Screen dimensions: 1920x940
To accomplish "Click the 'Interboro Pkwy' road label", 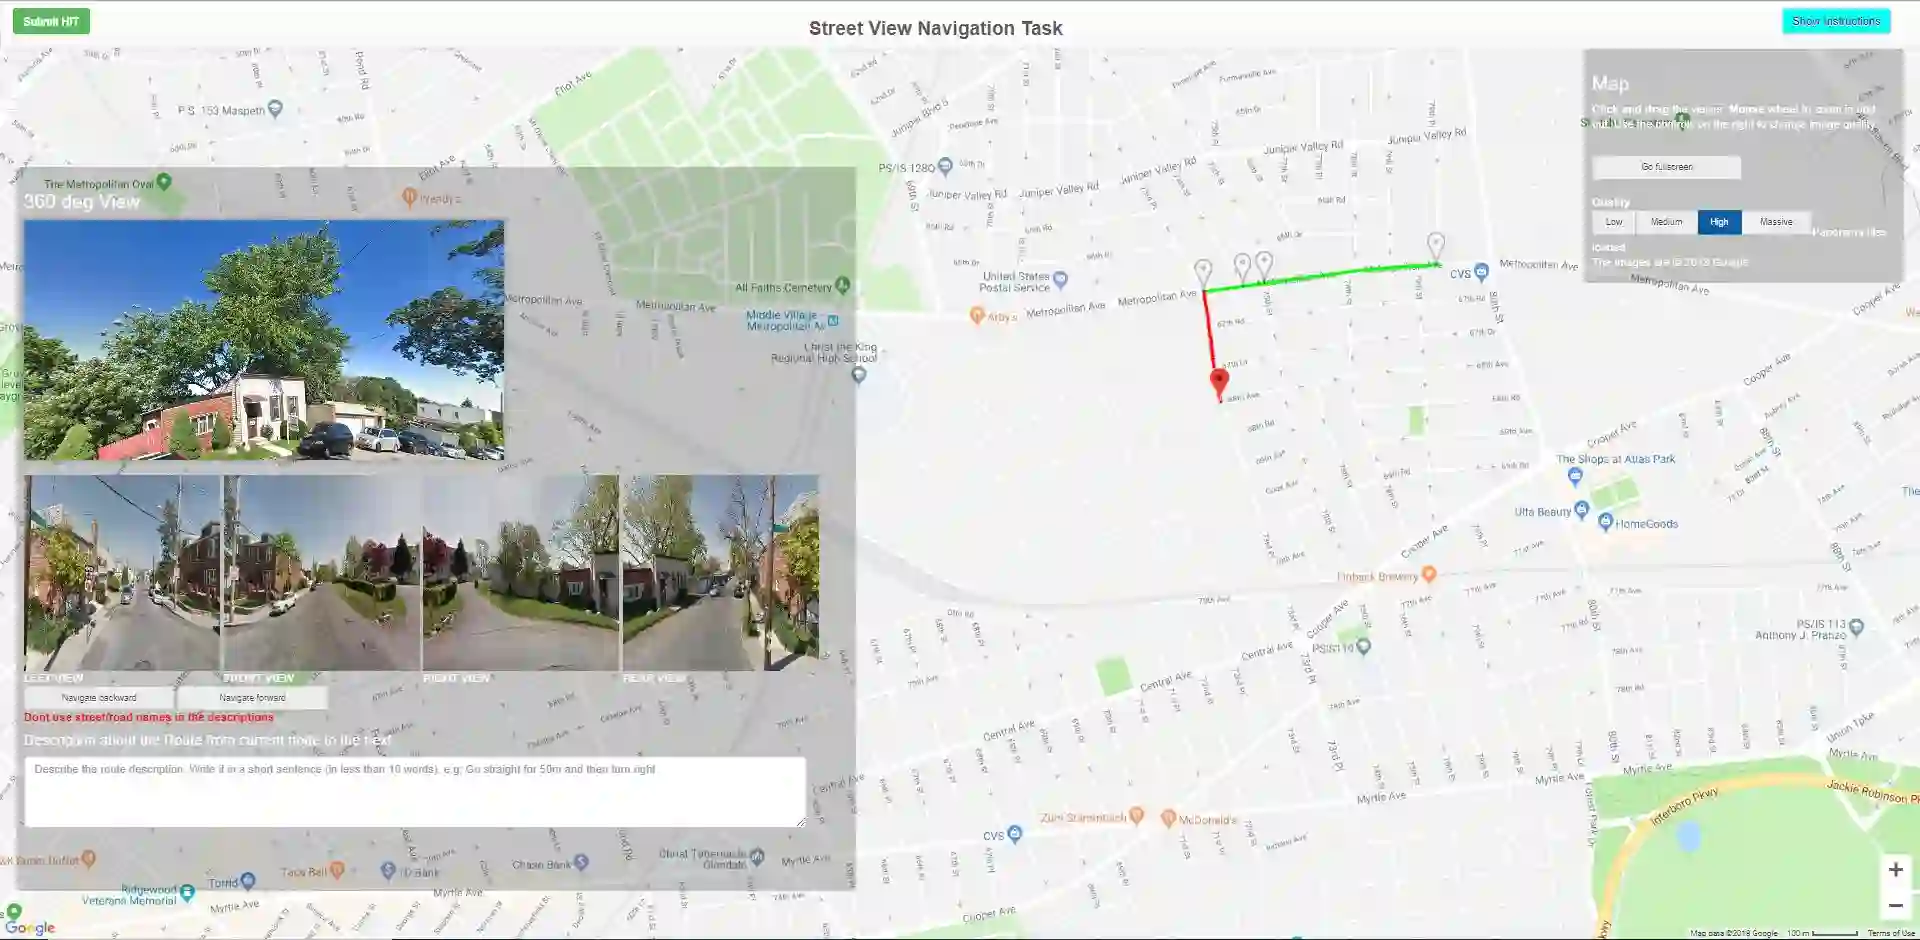I will [1684, 806].
